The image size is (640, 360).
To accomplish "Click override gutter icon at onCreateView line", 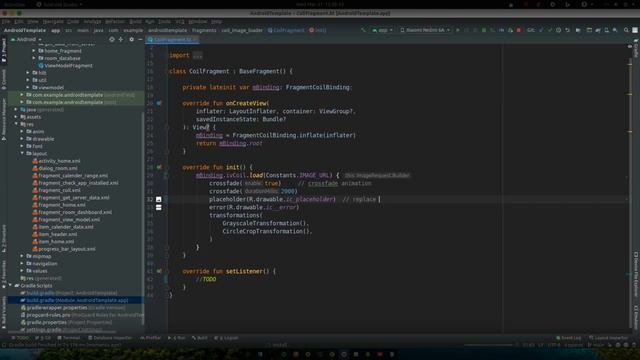I will [x=159, y=103].
